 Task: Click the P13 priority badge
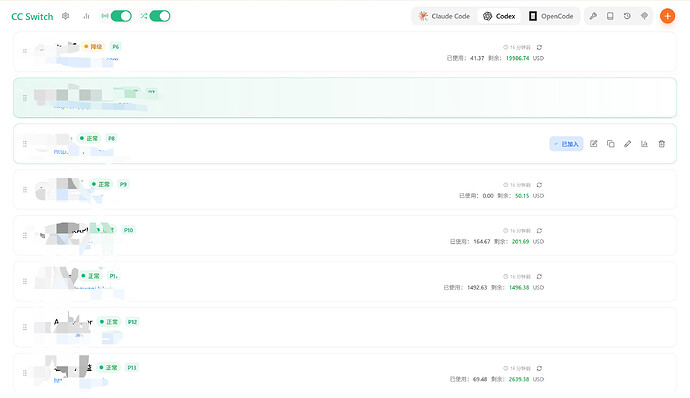(x=132, y=368)
